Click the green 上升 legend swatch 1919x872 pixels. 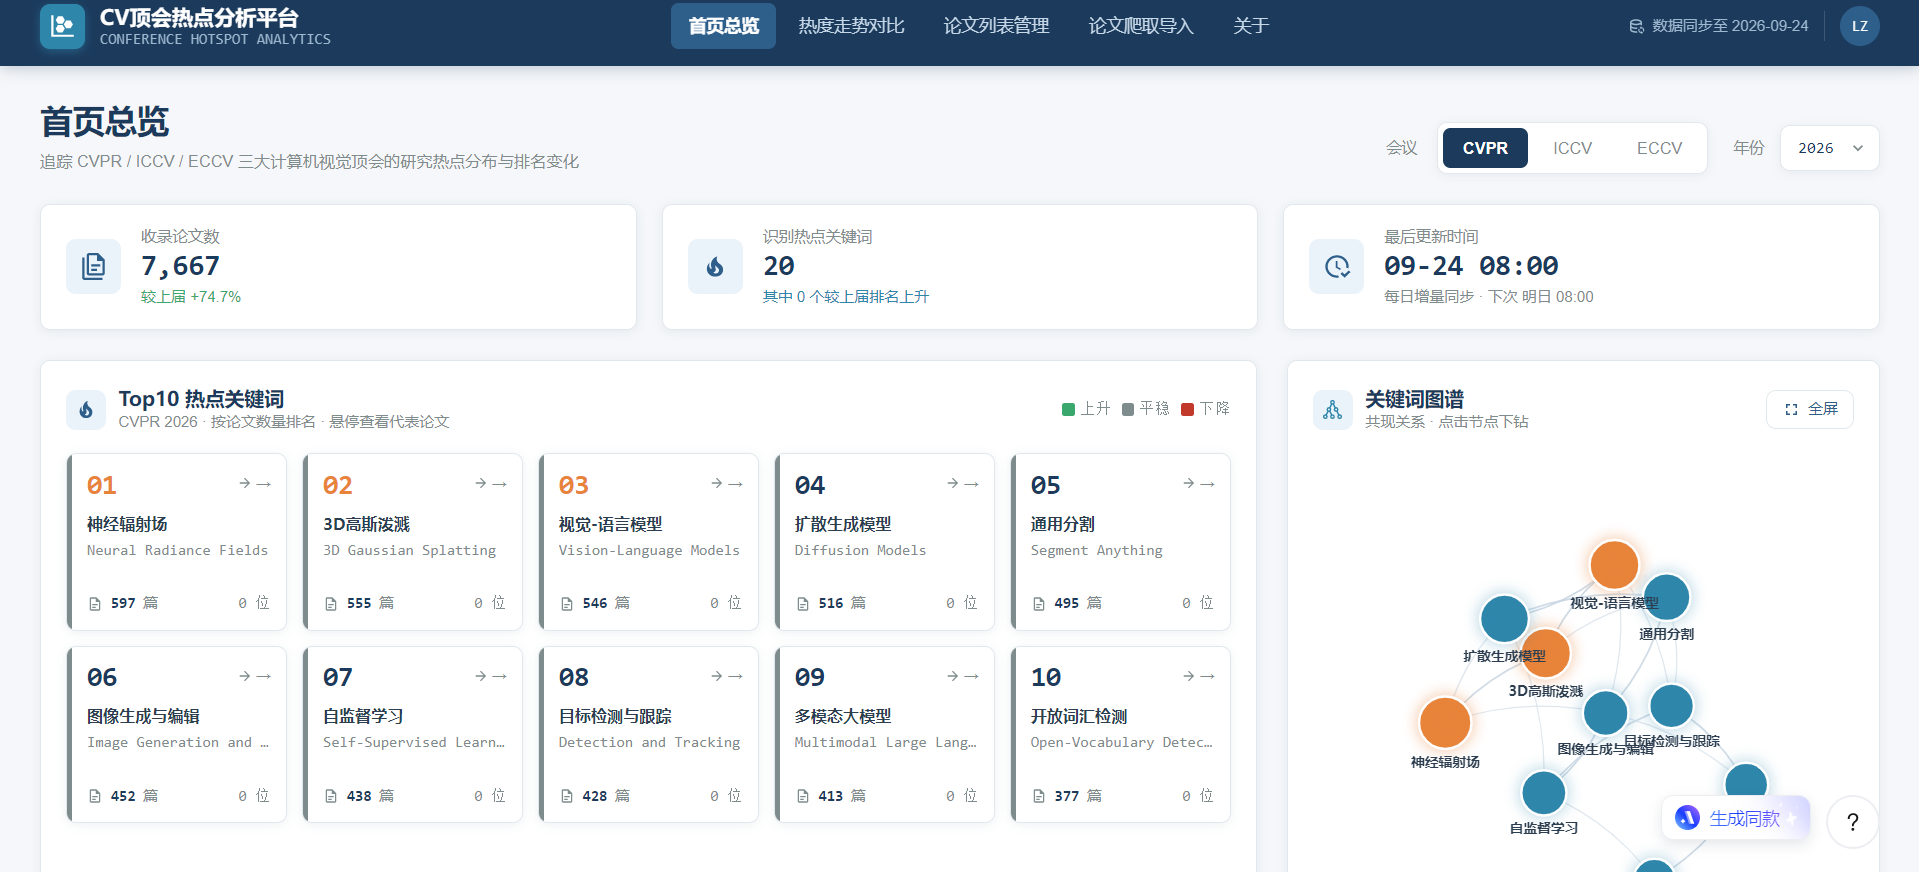click(1068, 409)
